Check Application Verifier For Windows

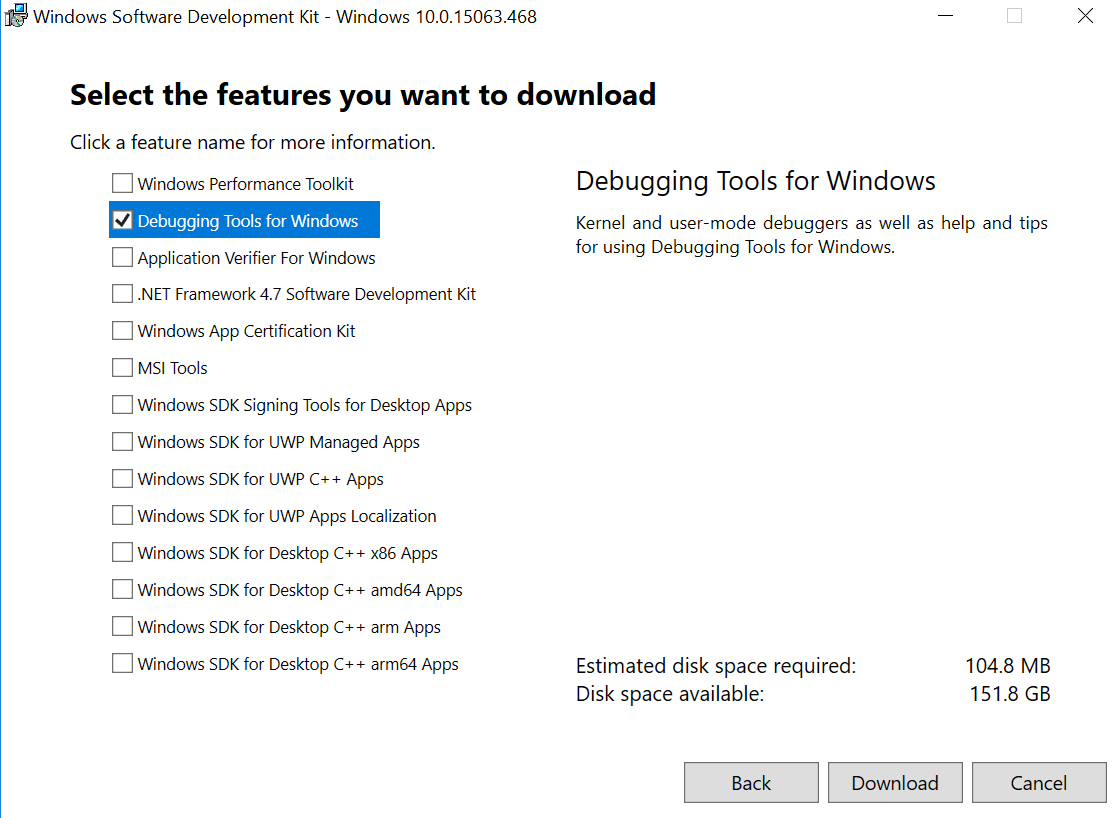click(122, 256)
